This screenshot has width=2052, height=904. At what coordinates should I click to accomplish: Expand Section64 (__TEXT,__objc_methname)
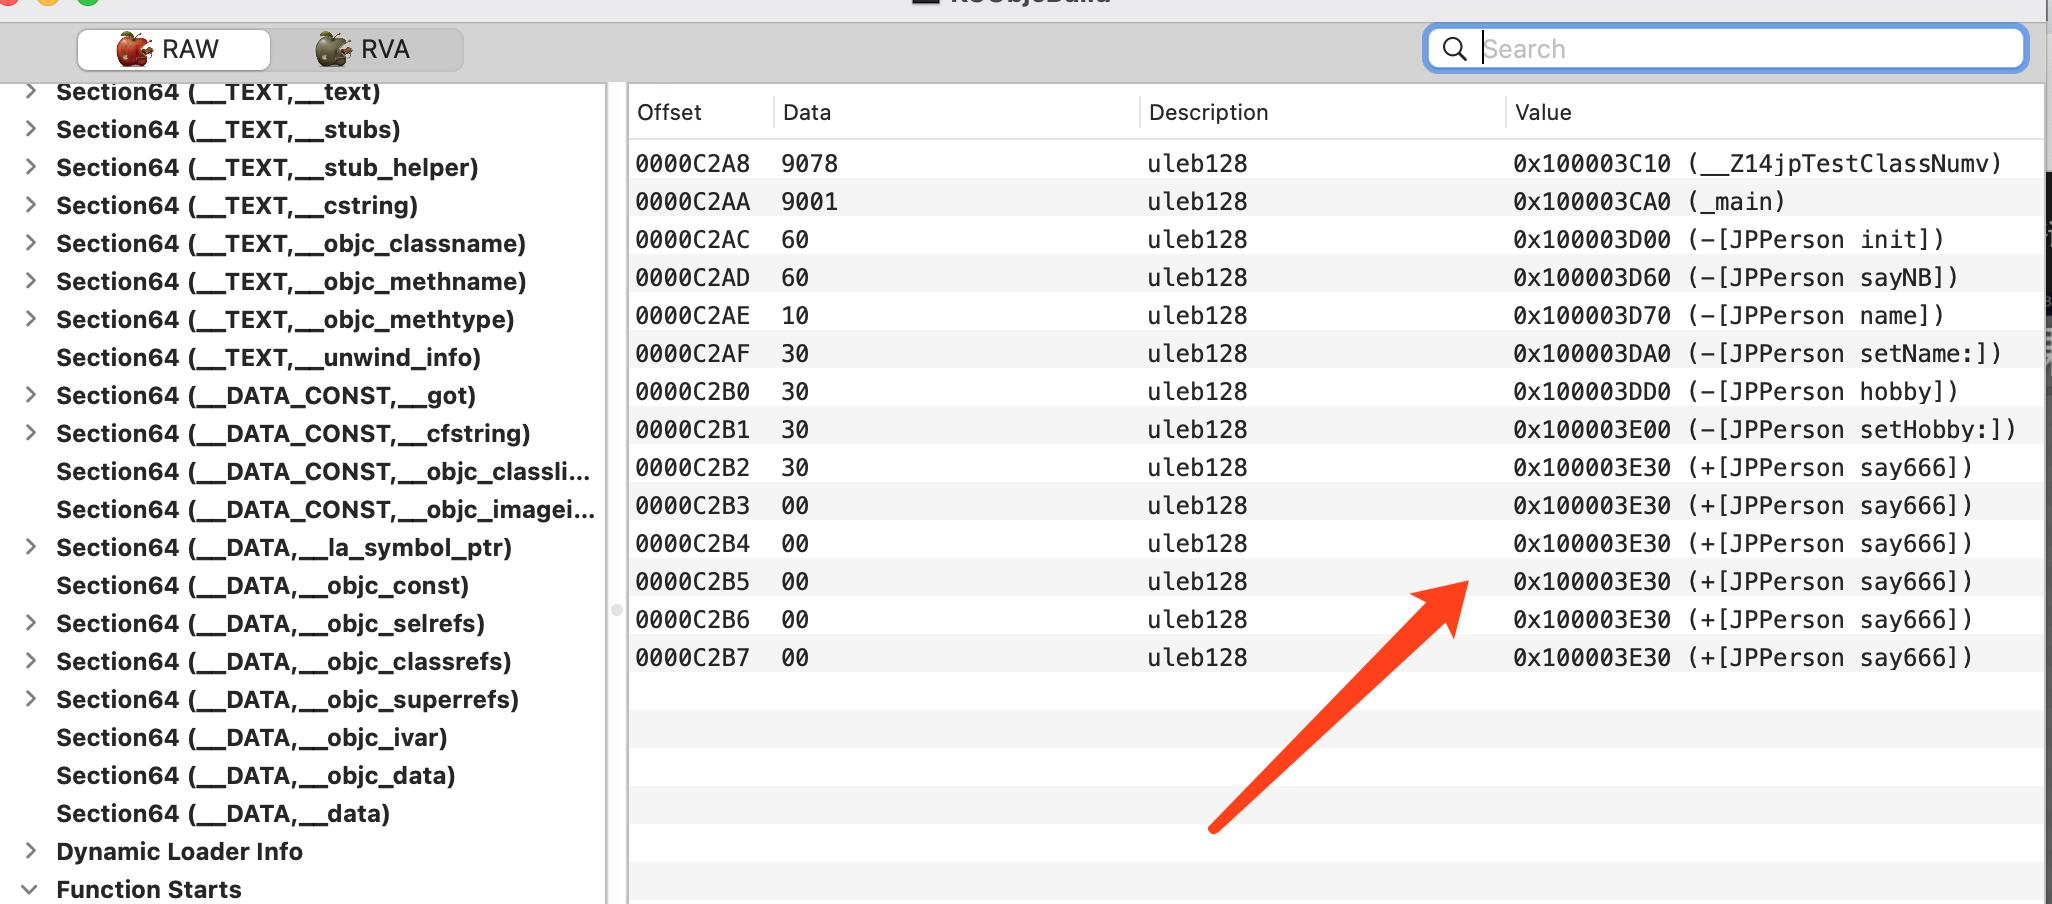point(31,281)
